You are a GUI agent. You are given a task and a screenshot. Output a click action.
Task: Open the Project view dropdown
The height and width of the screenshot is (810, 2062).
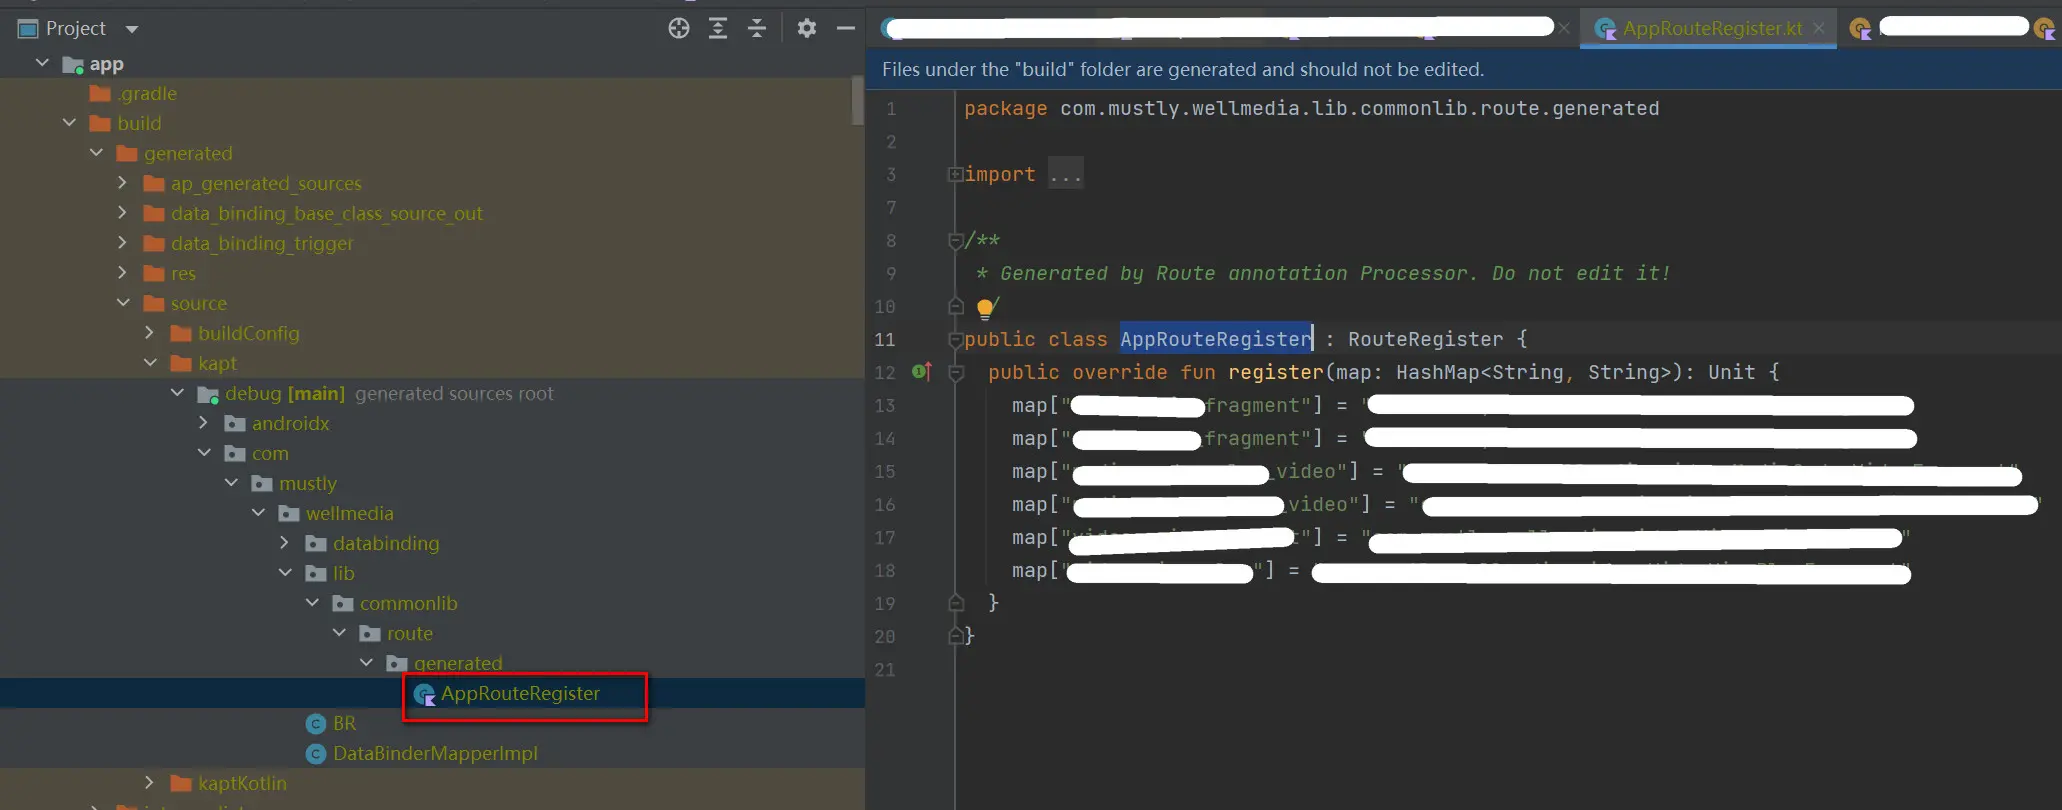[x=132, y=29]
